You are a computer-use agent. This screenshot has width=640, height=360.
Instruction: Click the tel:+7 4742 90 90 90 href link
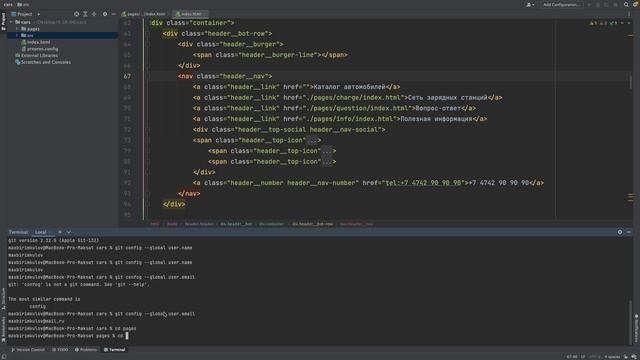click(x=423, y=183)
